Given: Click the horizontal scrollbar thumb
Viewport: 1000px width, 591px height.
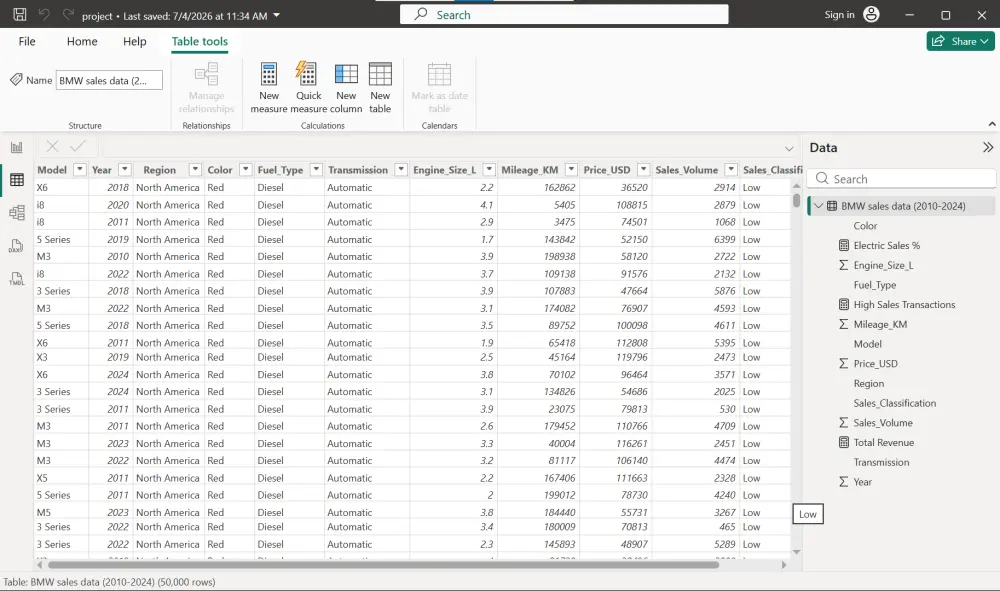Looking at the screenshot, I should pyautogui.click(x=383, y=564).
